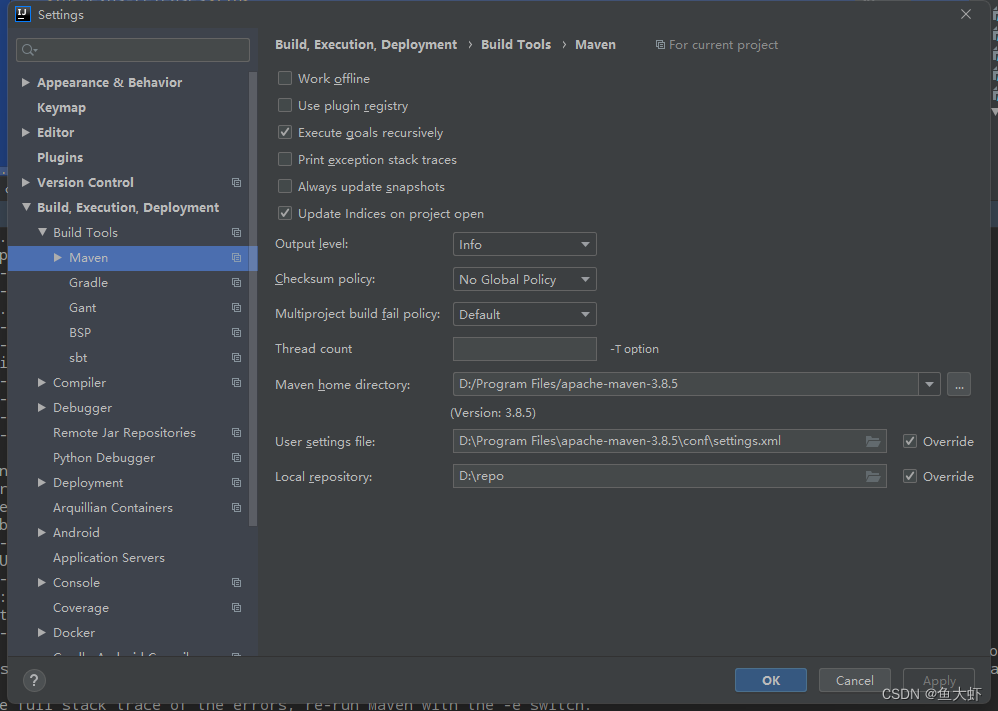The height and width of the screenshot is (711, 998).
Task: Click the project-level icon beside Console
Action: [x=236, y=582]
